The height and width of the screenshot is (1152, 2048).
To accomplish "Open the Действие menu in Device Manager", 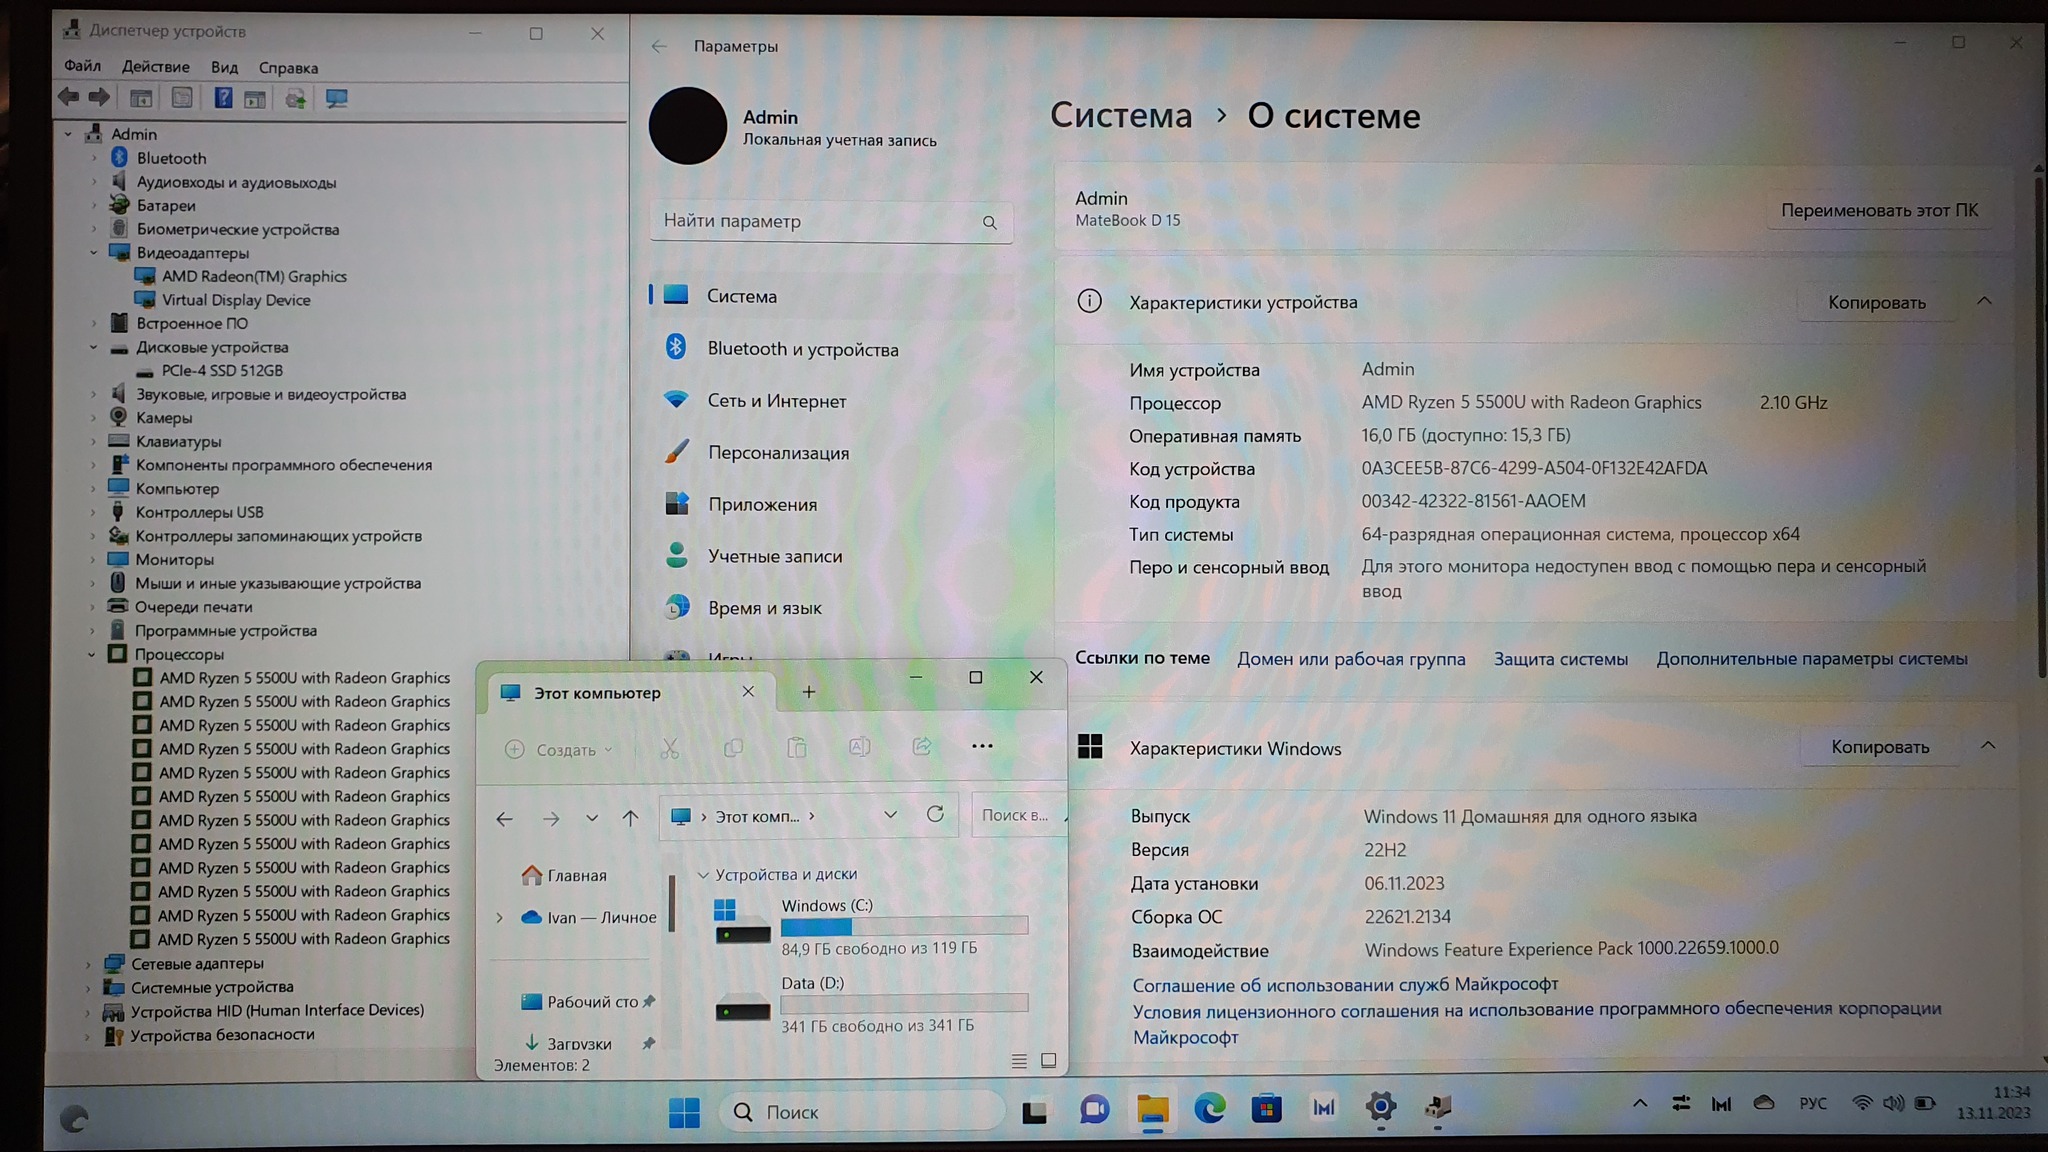I will (x=155, y=67).
